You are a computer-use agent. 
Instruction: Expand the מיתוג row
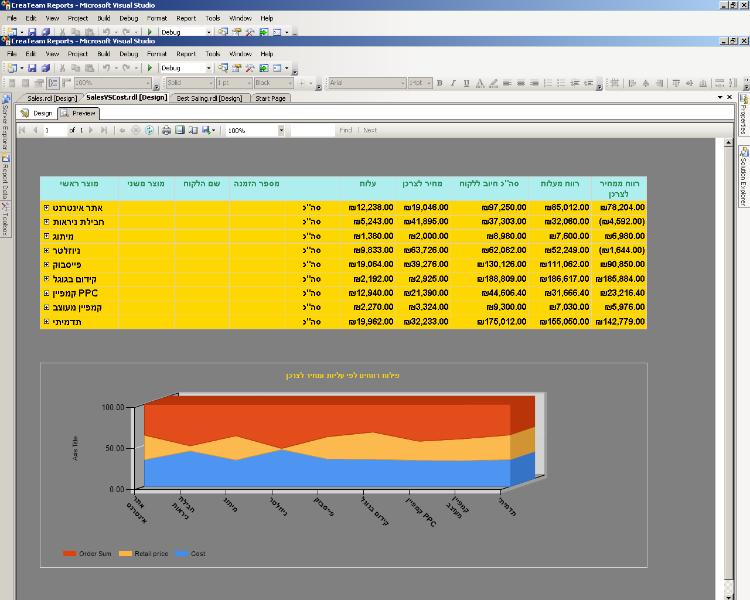point(46,236)
